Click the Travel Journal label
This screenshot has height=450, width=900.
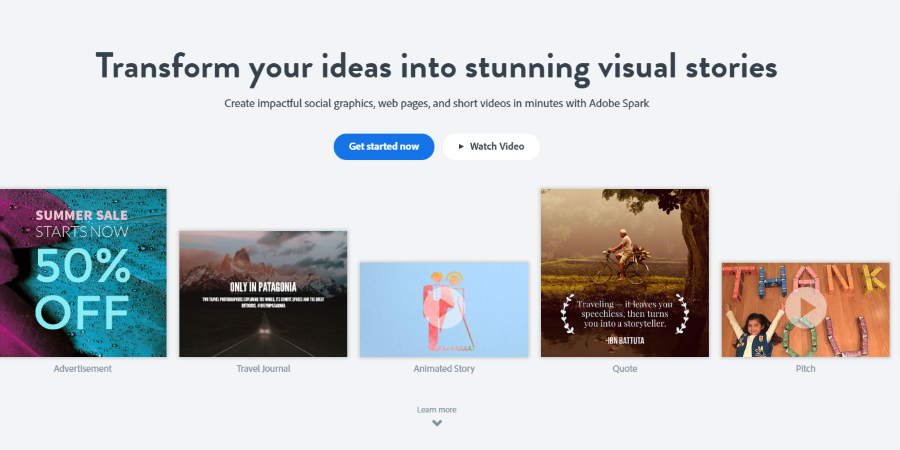(x=263, y=369)
